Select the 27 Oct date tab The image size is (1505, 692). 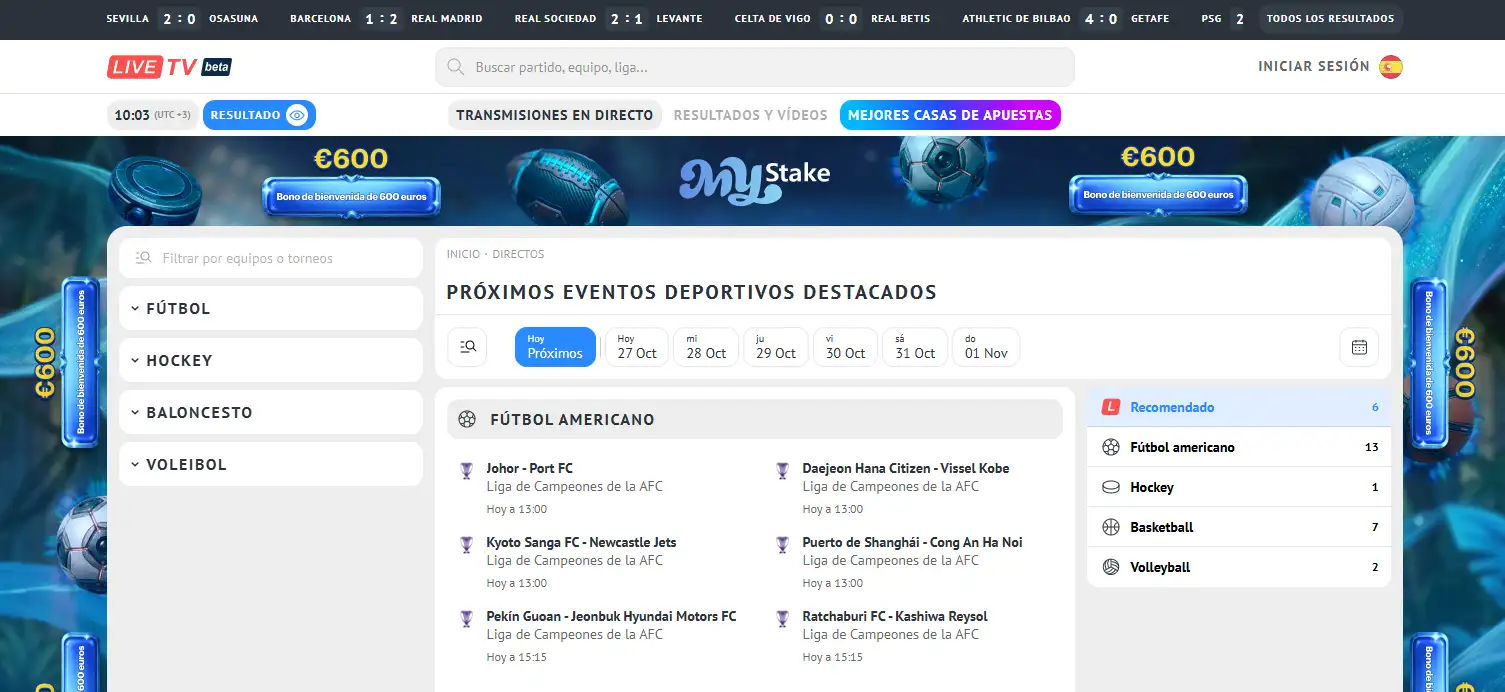pos(637,347)
